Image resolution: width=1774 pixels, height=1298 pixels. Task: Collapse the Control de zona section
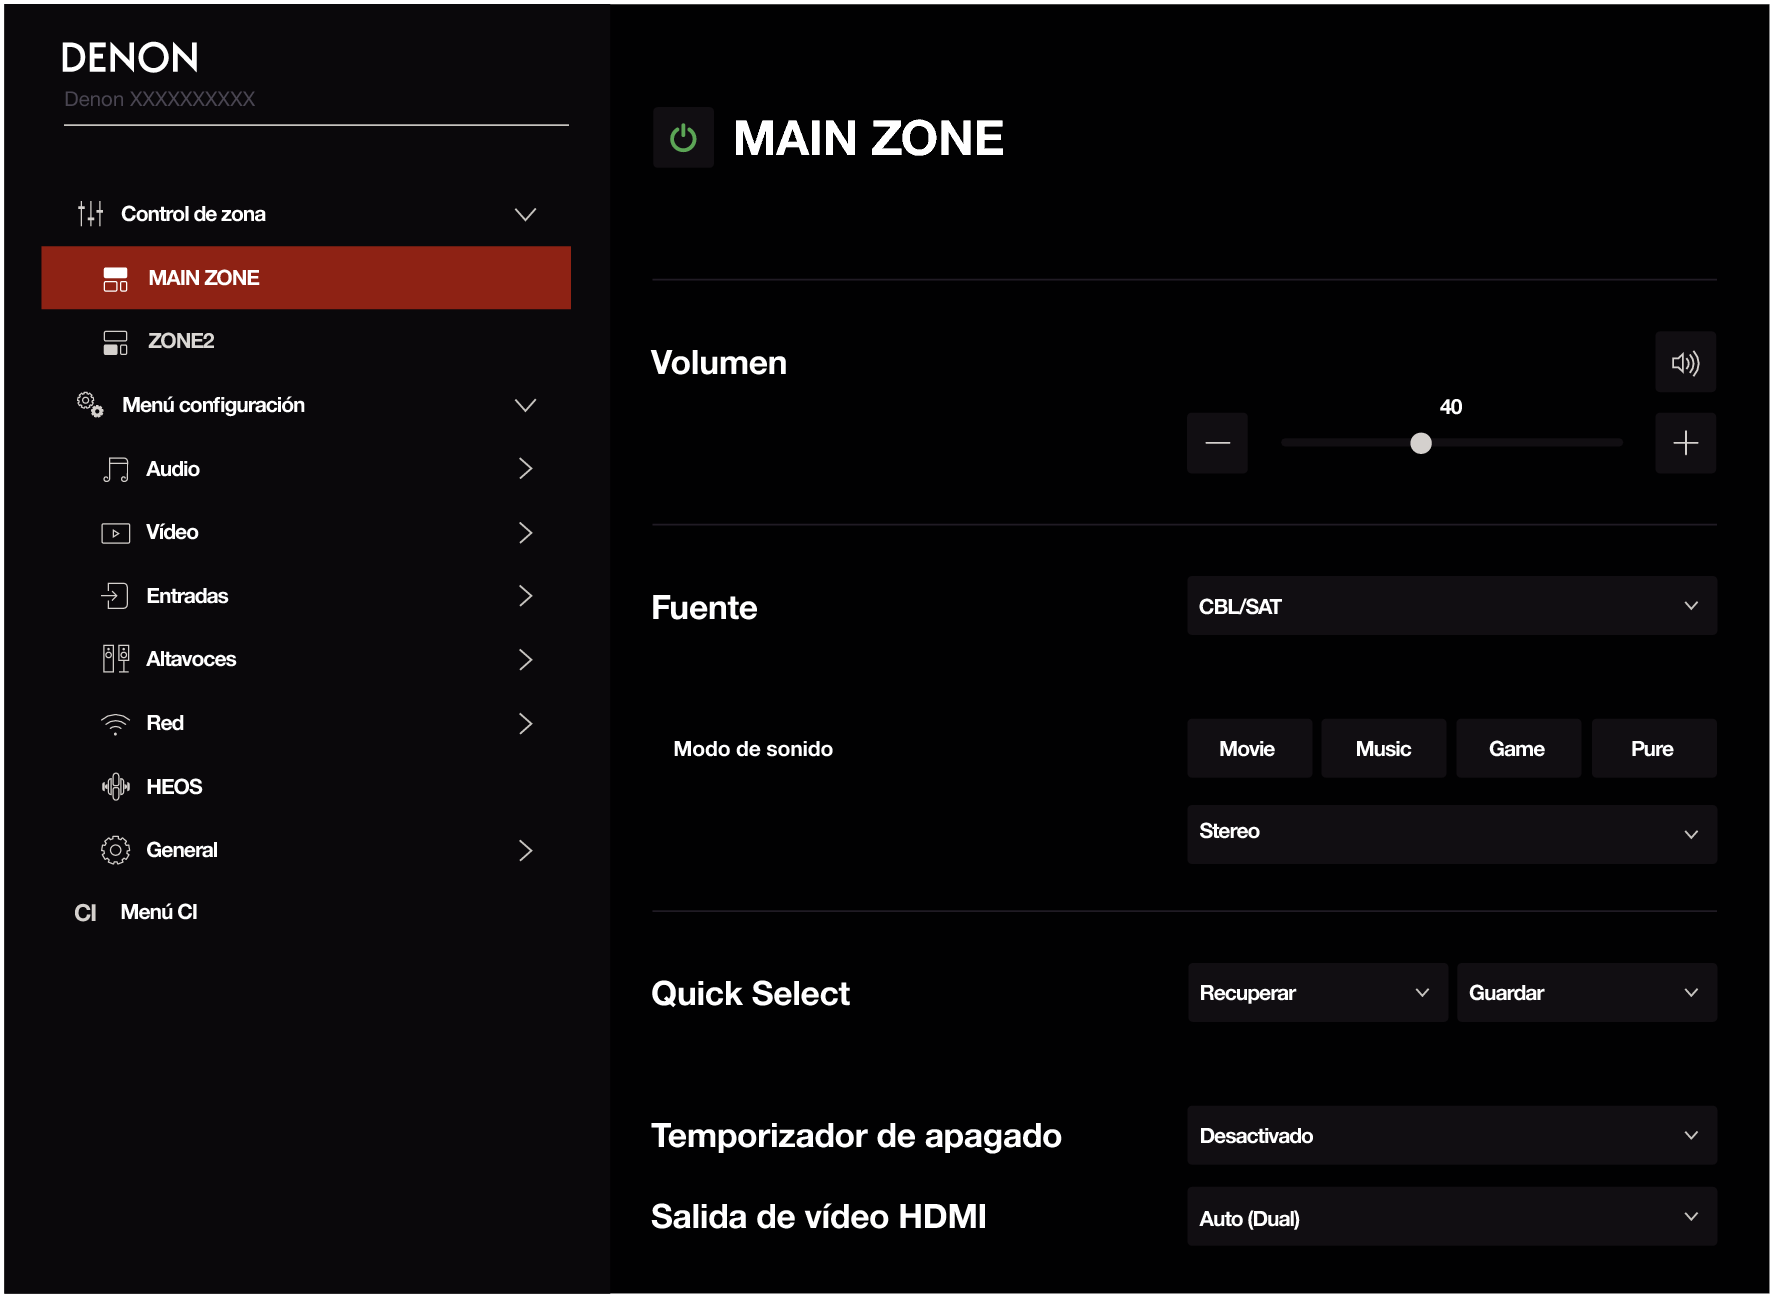525,214
